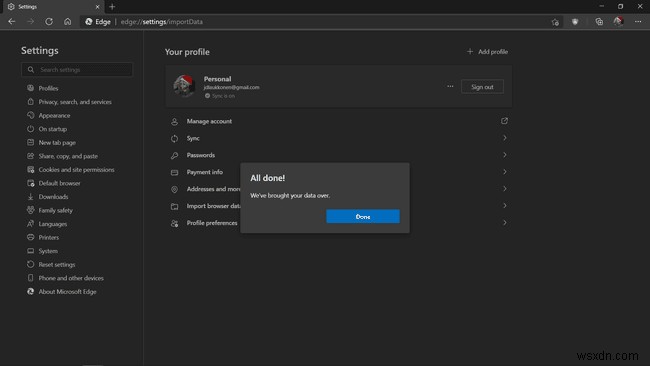The height and width of the screenshot is (366, 650).
Task: Click Add profile link
Action: click(487, 52)
